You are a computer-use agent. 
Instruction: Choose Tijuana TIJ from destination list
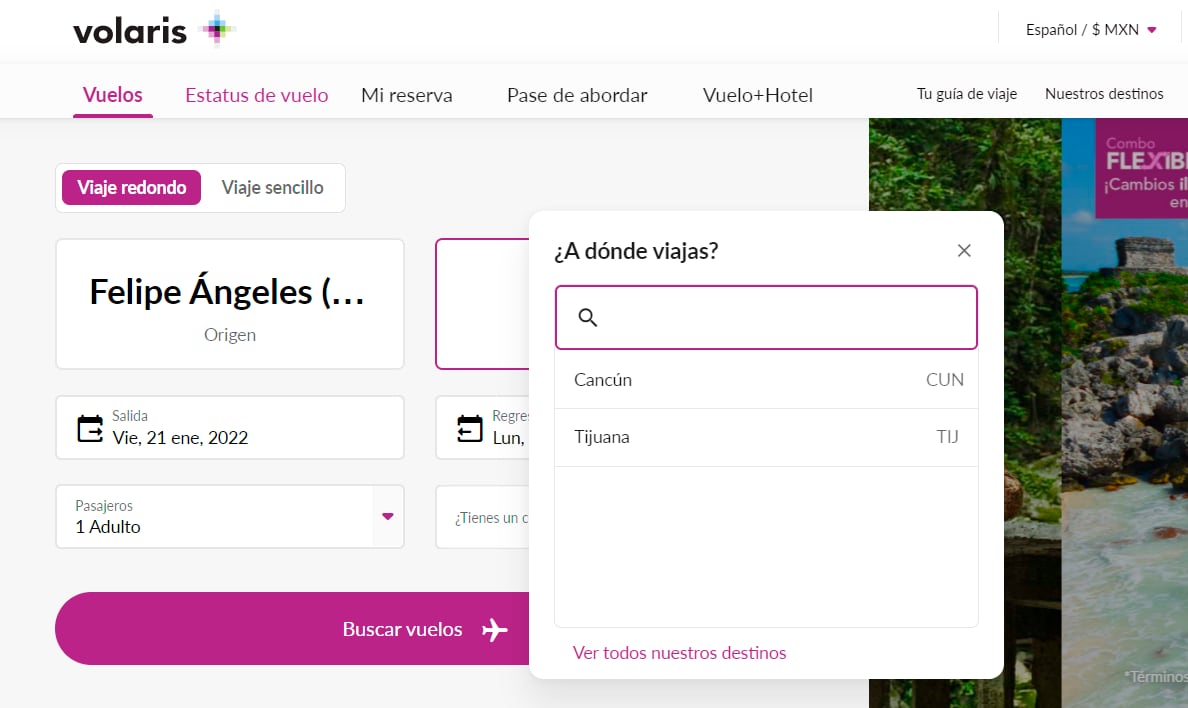coord(766,437)
